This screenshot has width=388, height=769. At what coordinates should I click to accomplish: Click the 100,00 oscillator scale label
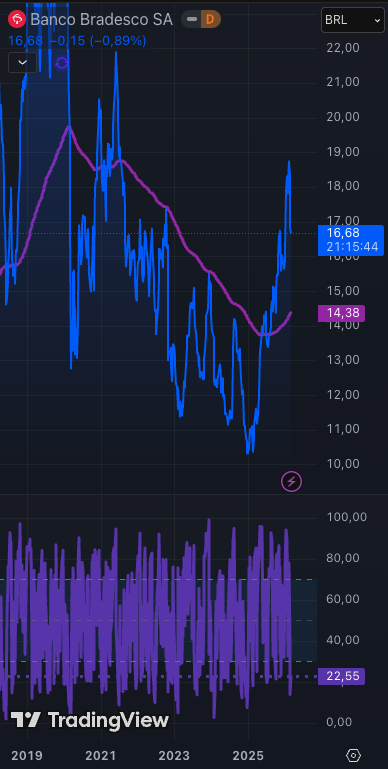pos(346,517)
